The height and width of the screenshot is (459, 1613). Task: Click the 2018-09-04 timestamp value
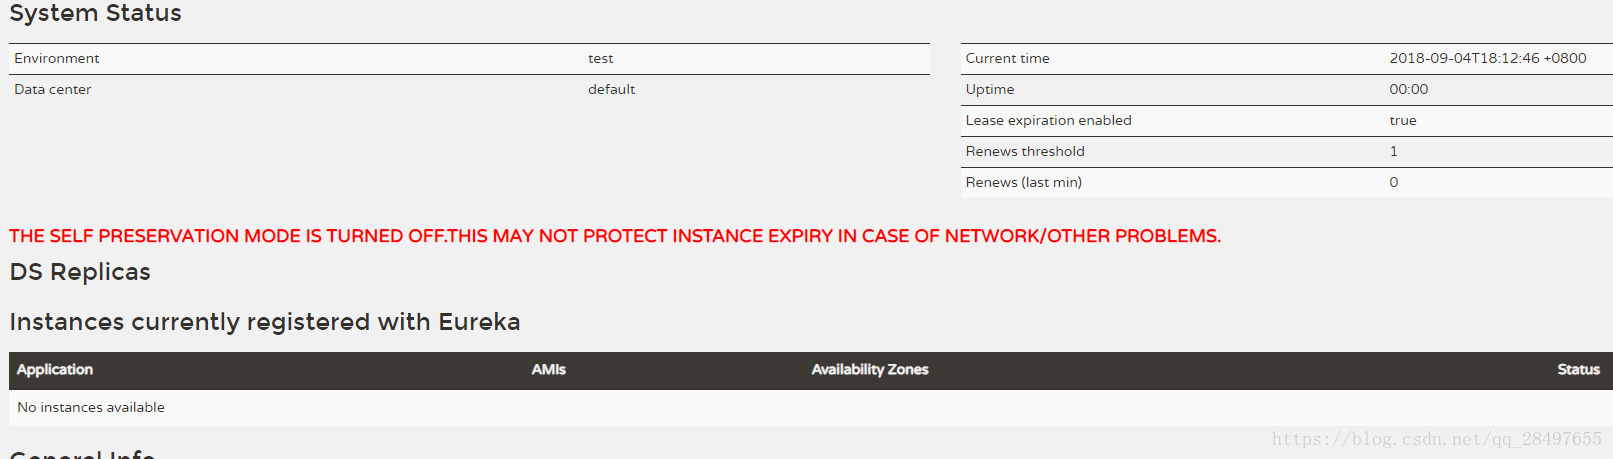(x=1487, y=58)
